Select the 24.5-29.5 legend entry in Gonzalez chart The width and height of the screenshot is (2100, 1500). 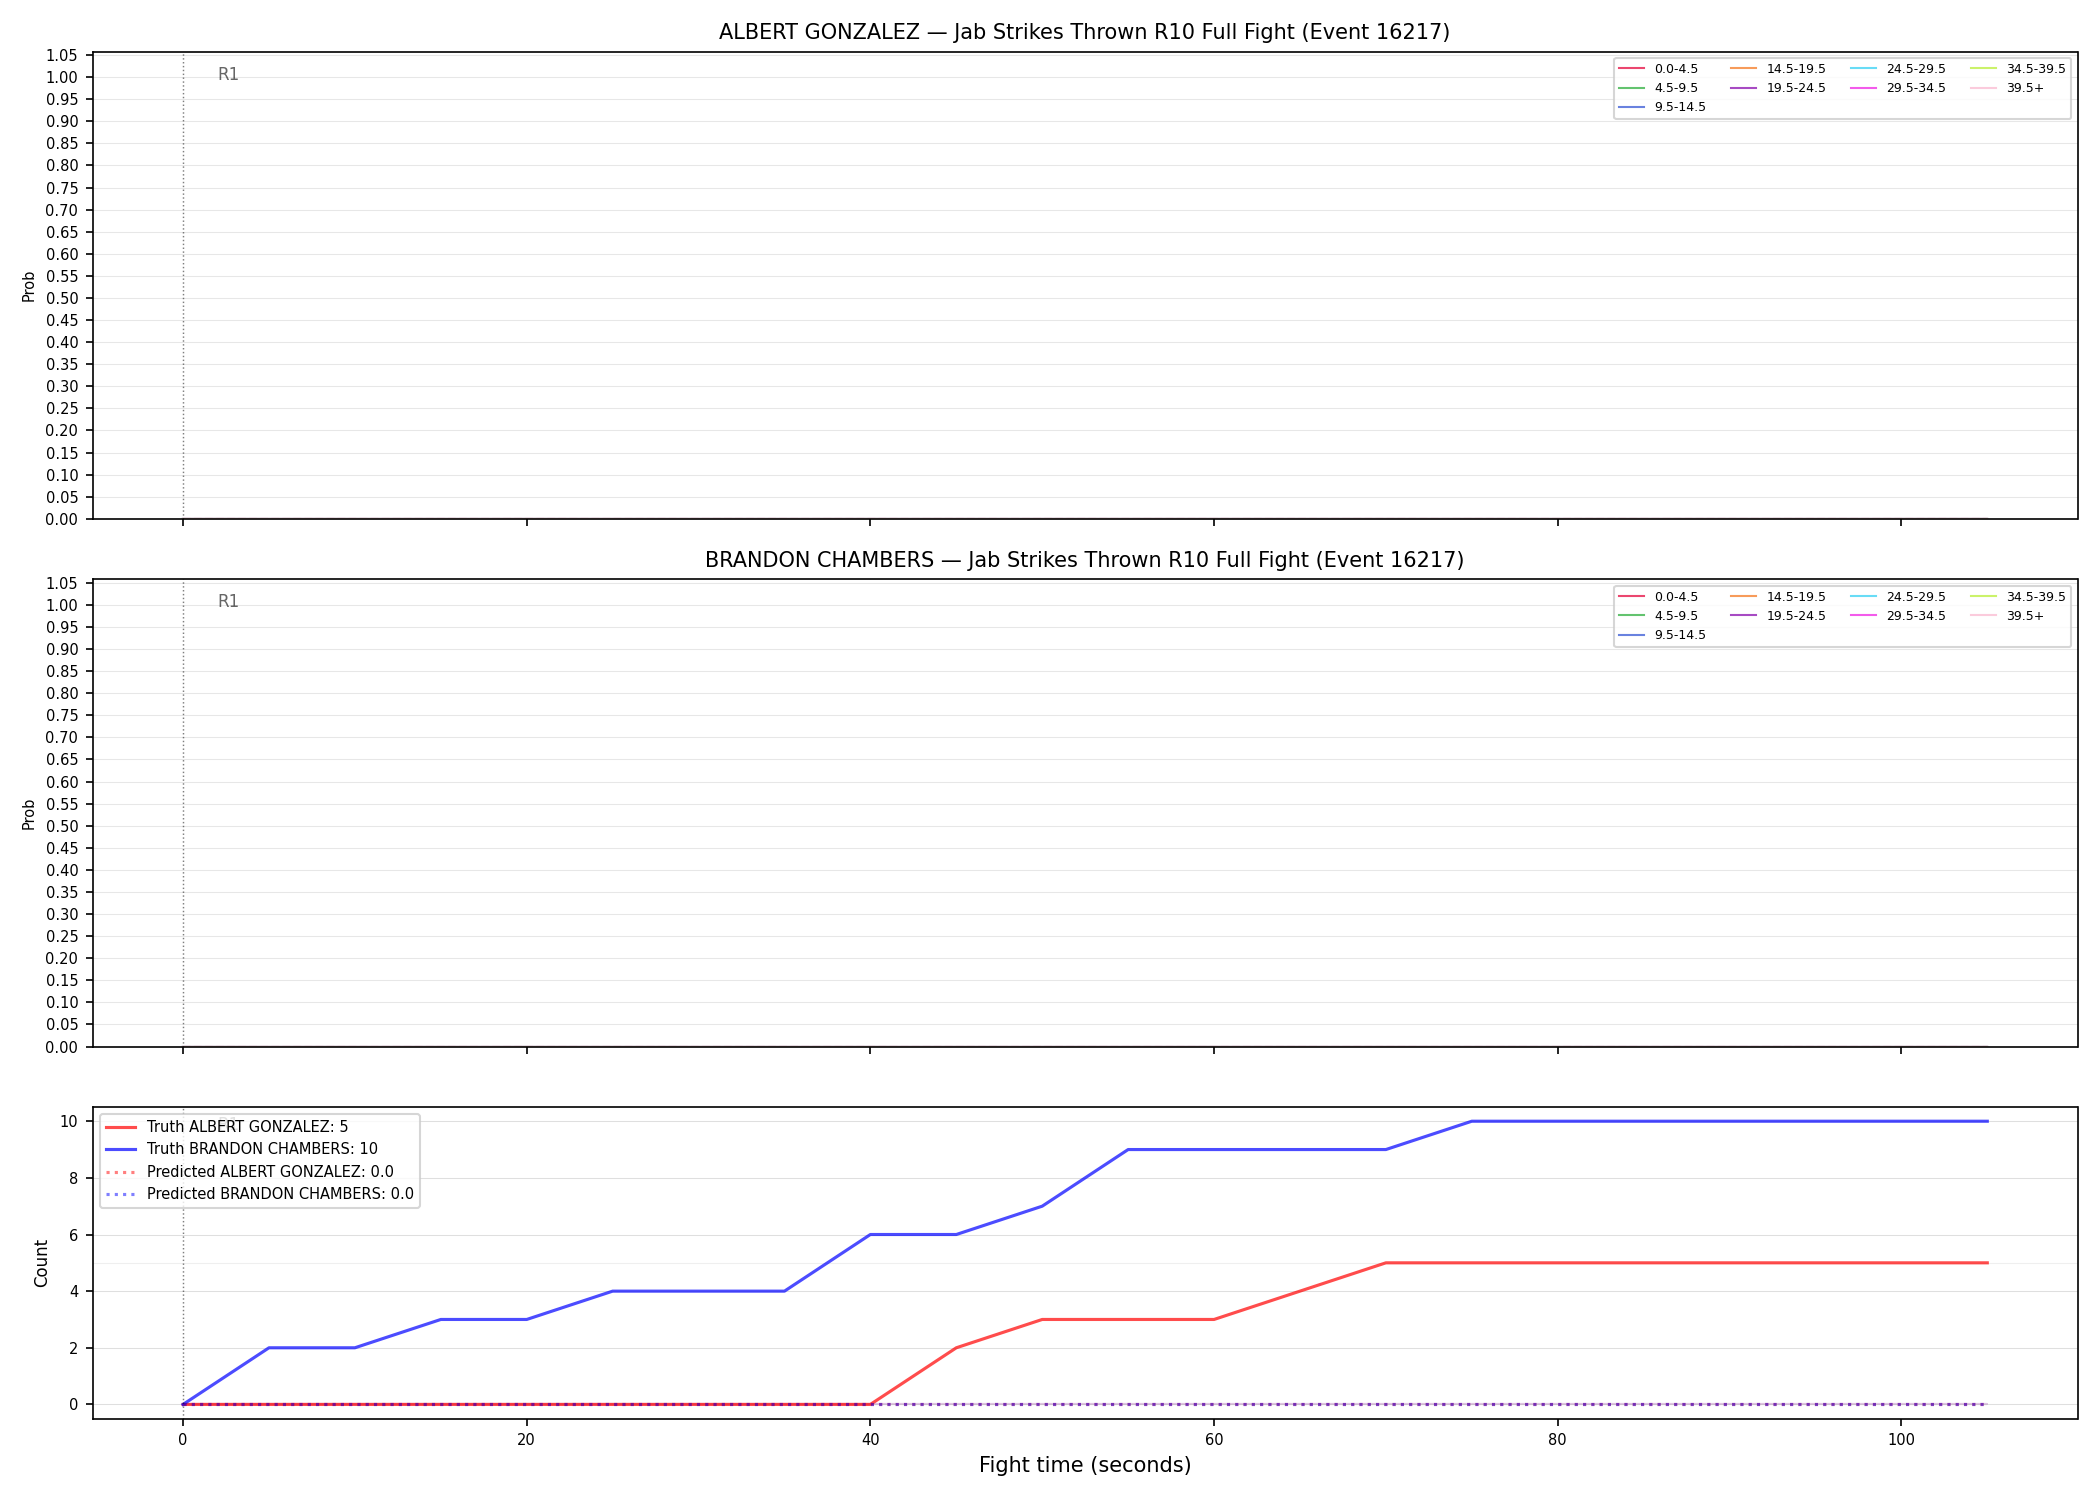(1897, 69)
